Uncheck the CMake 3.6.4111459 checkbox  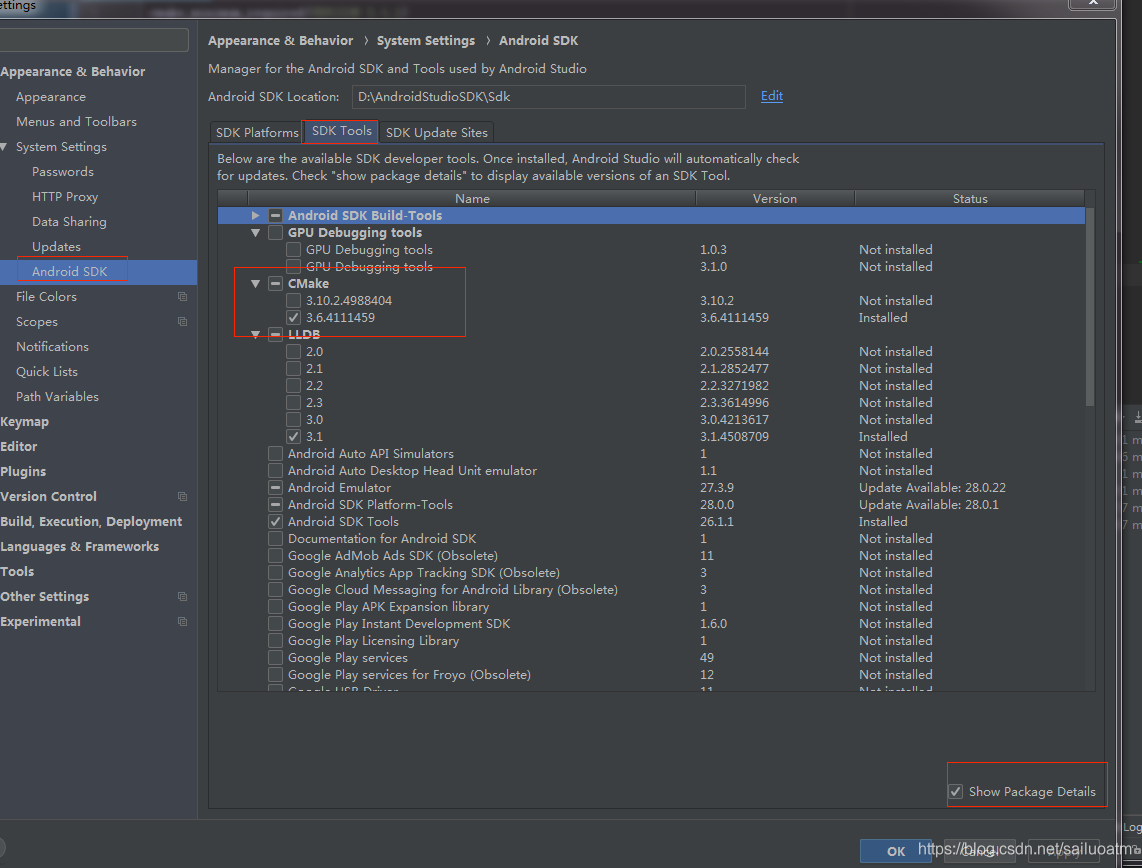coord(294,317)
